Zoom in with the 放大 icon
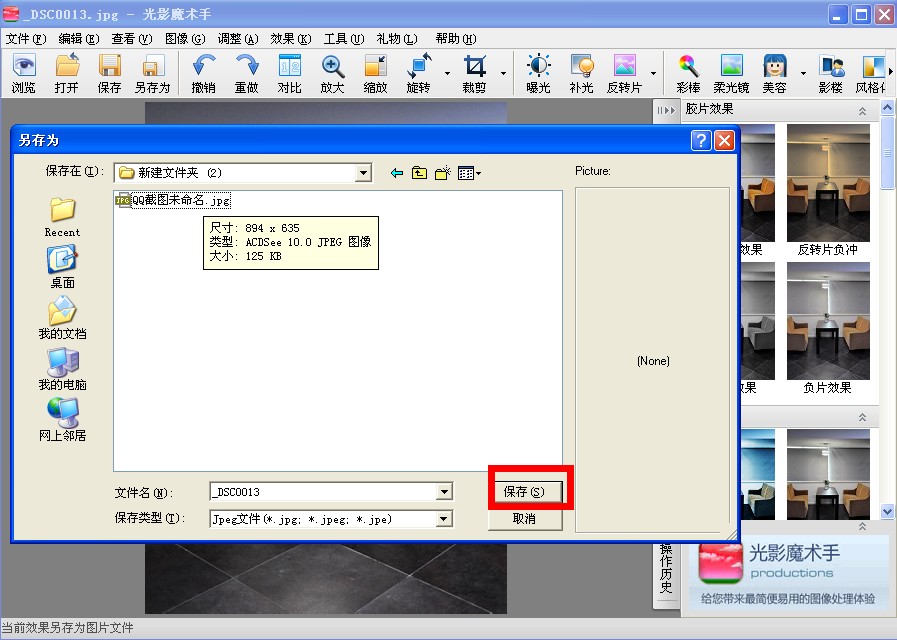This screenshot has width=897, height=640. [332, 73]
